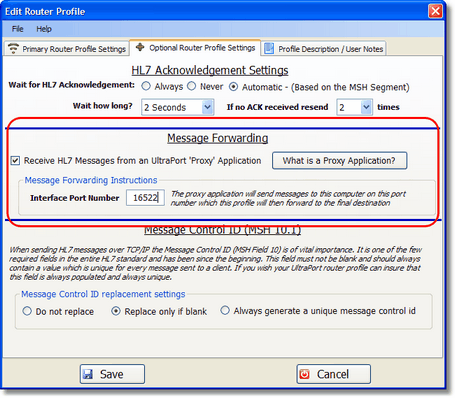Close the Edit Router Profile window
This screenshot has height=398, width=455.
[435, 11]
